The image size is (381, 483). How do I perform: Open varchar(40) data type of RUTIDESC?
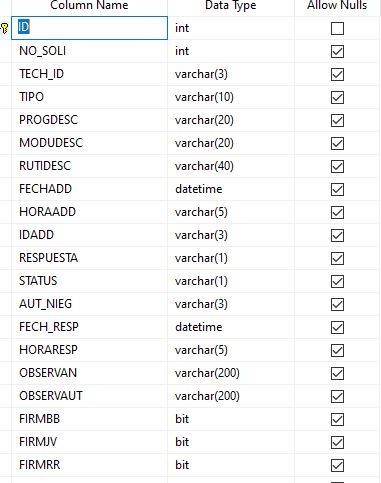pyautogui.click(x=231, y=166)
